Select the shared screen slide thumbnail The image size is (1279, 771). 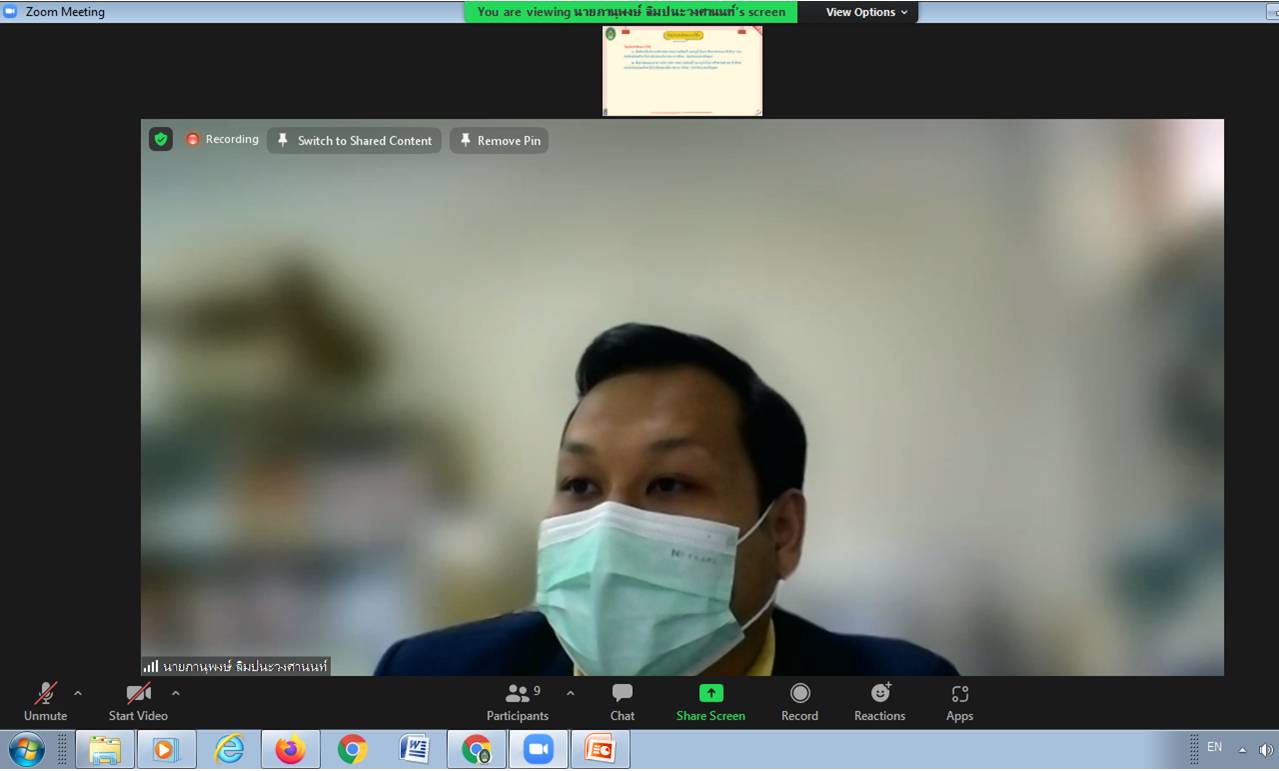pos(682,71)
